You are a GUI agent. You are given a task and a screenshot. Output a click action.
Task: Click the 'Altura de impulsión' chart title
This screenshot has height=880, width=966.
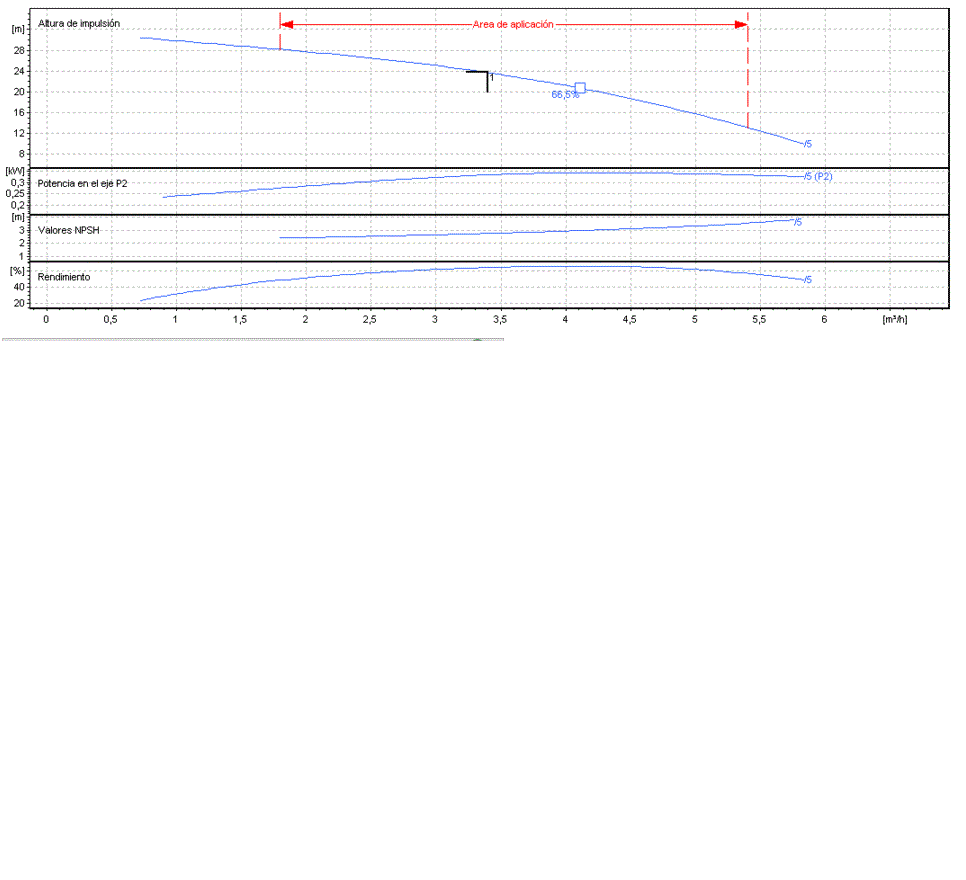click(x=79, y=23)
